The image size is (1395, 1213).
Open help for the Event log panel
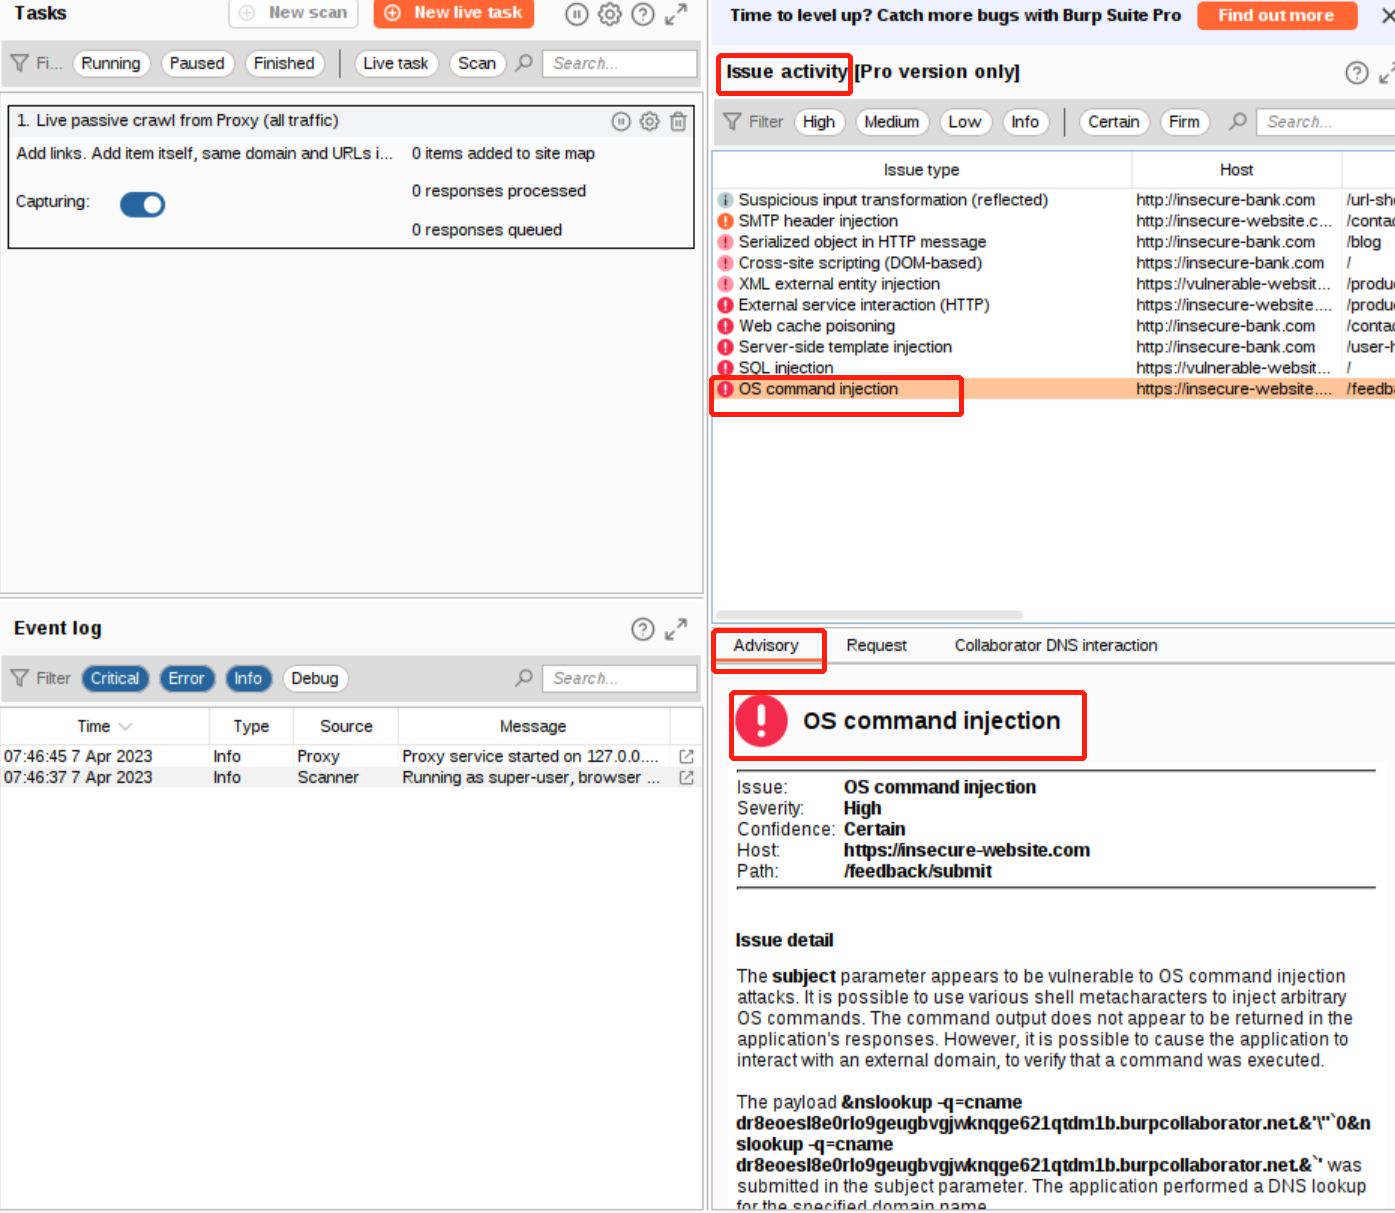pyautogui.click(x=643, y=629)
